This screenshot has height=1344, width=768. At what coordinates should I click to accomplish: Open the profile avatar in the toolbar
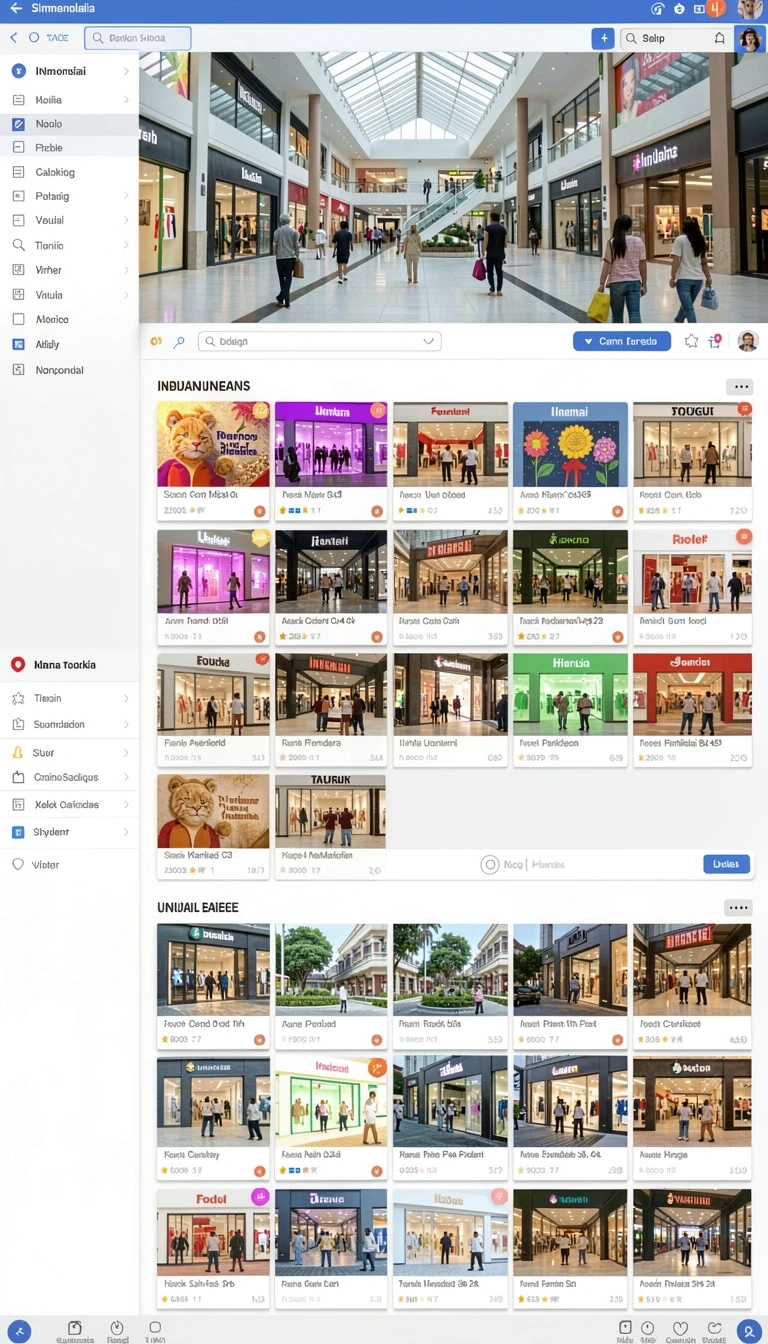(x=749, y=39)
